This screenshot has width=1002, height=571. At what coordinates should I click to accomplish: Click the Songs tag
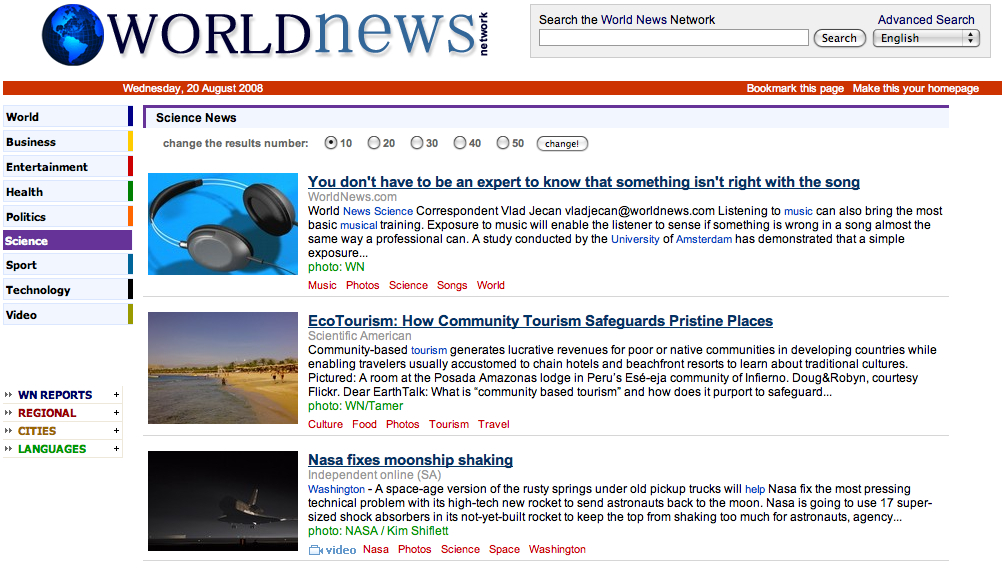click(452, 286)
